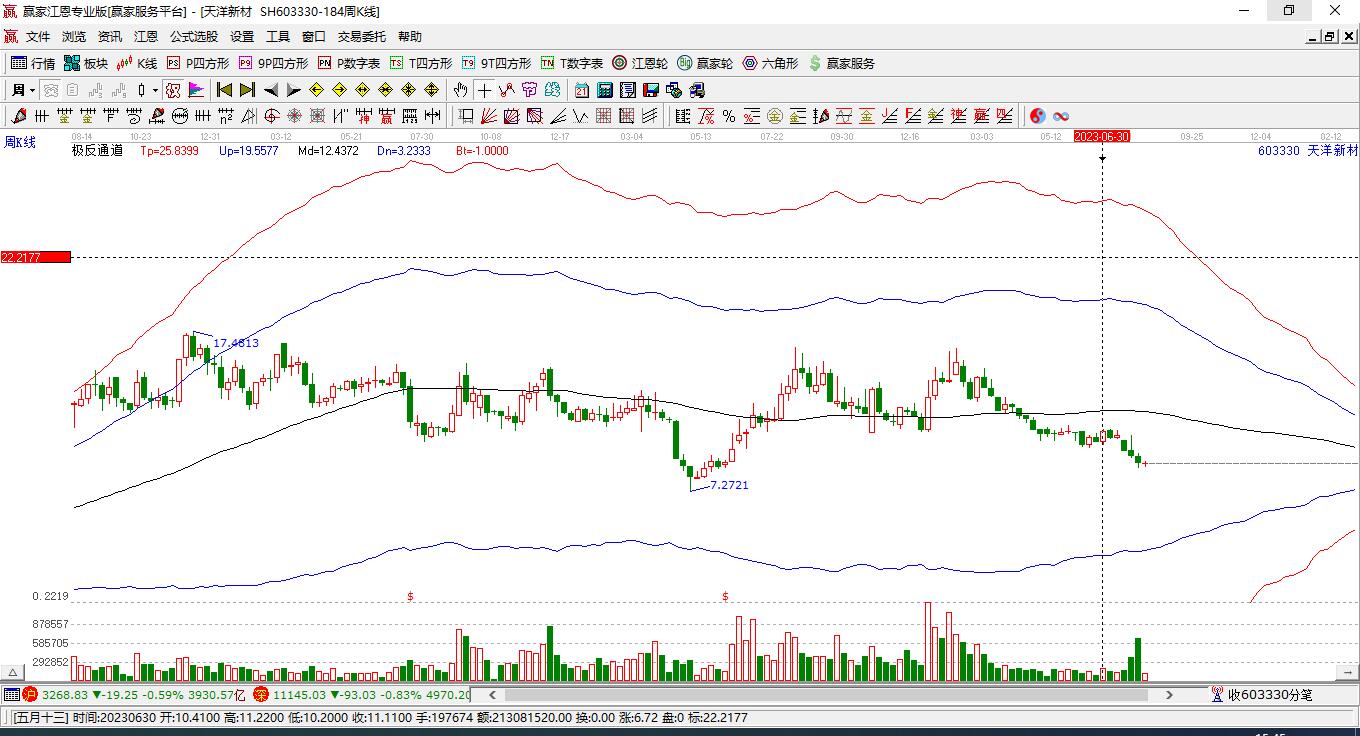The height and width of the screenshot is (736, 1360).
Task: Click the 周K线 chart label
Action: tap(20, 143)
